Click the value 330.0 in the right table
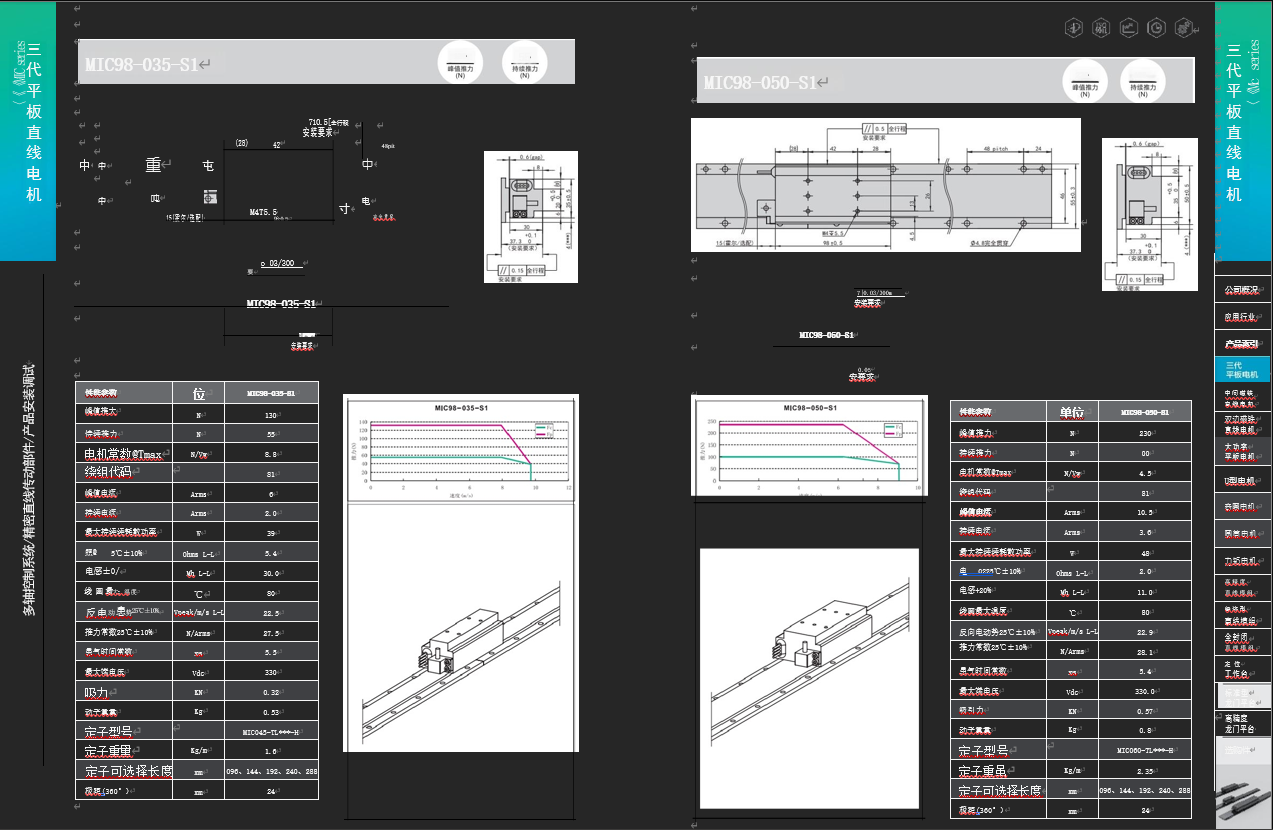 [x=1145, y=691]
